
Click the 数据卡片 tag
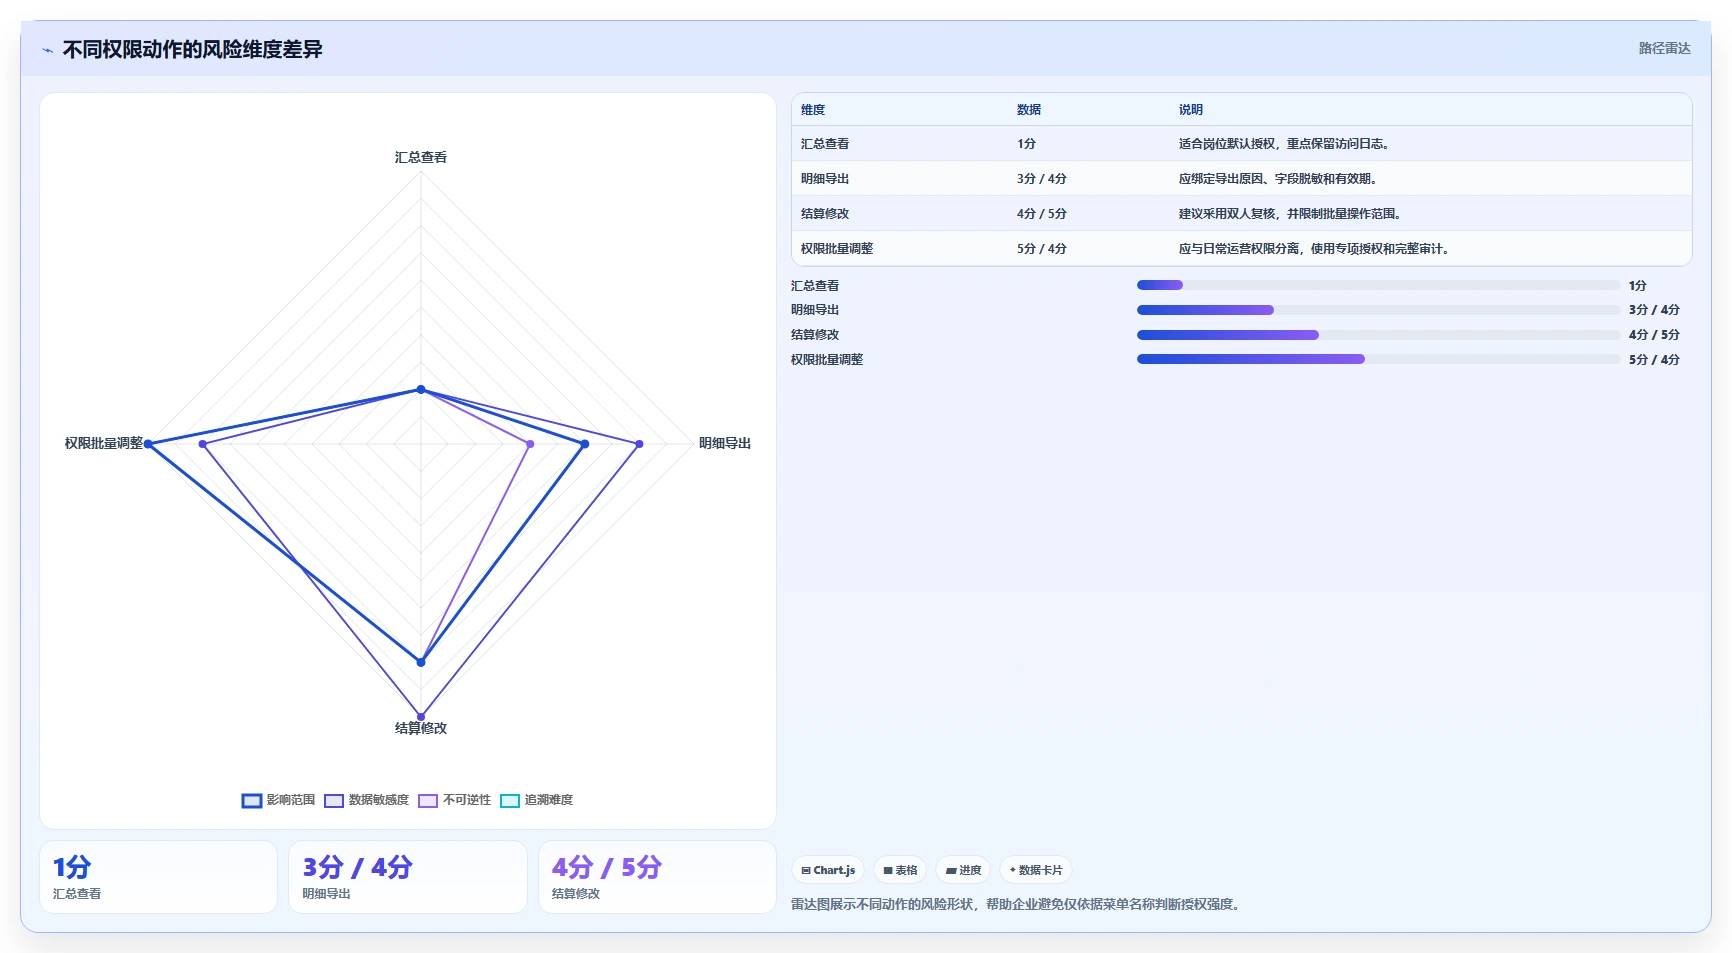[x=1036, y=870]
